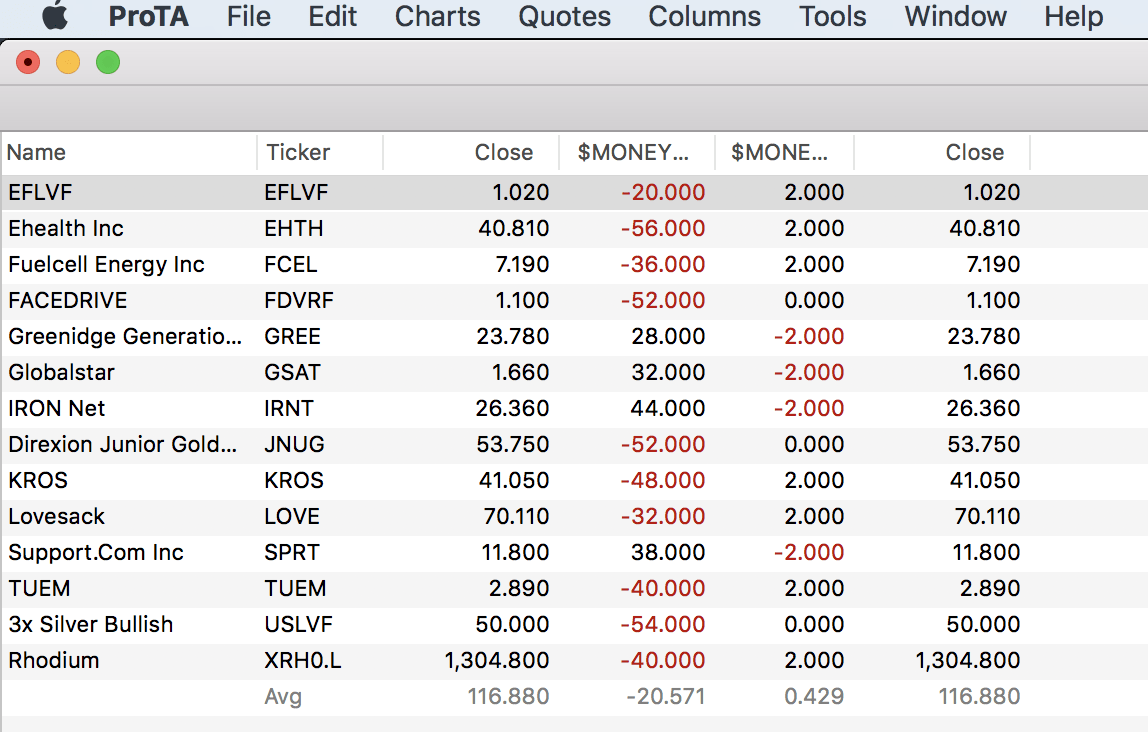
Task: Open the Columns menu
Action: pos(704,16)
